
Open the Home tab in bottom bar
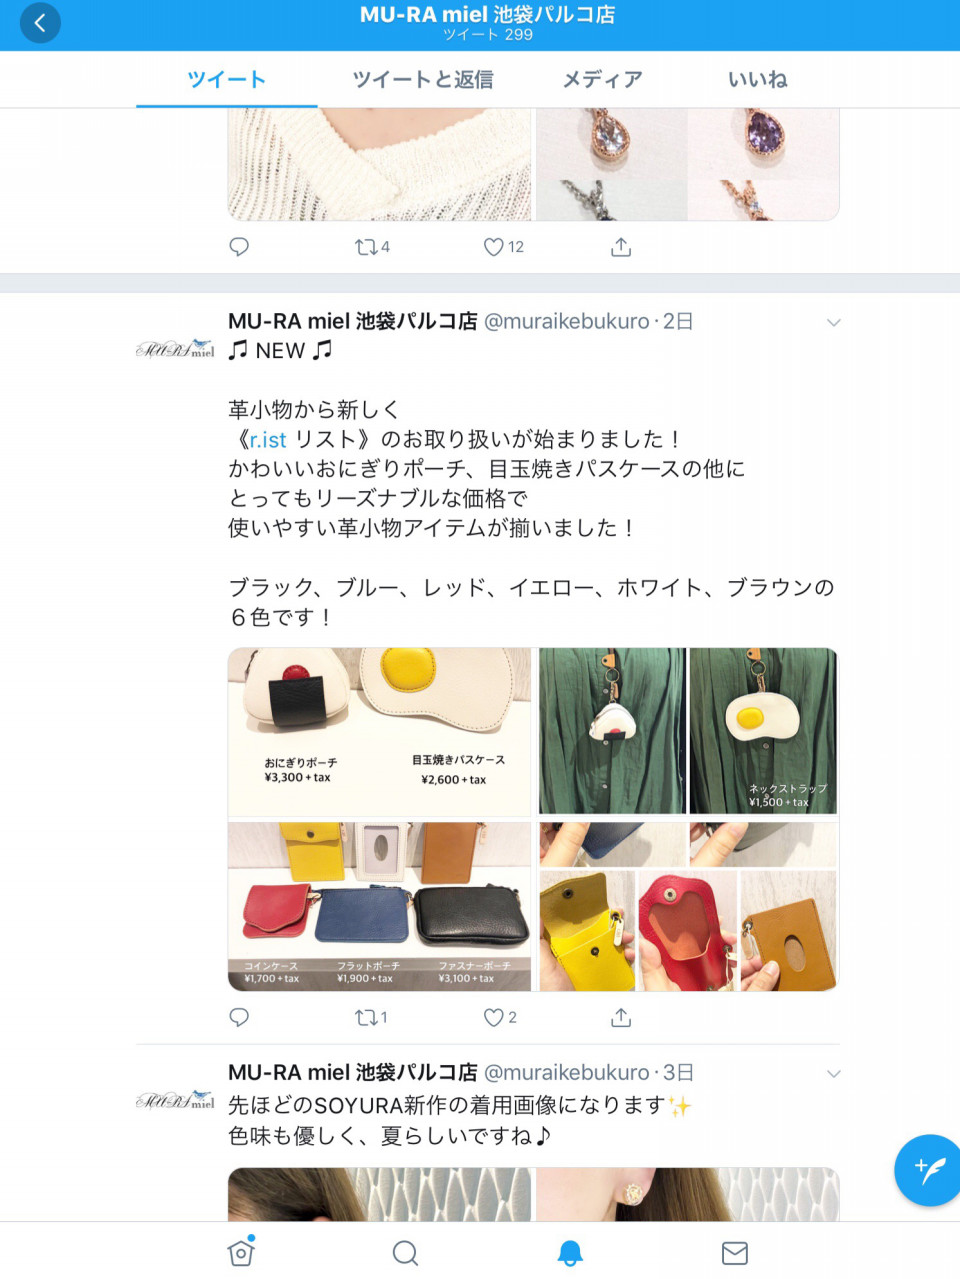[241, 1252]
